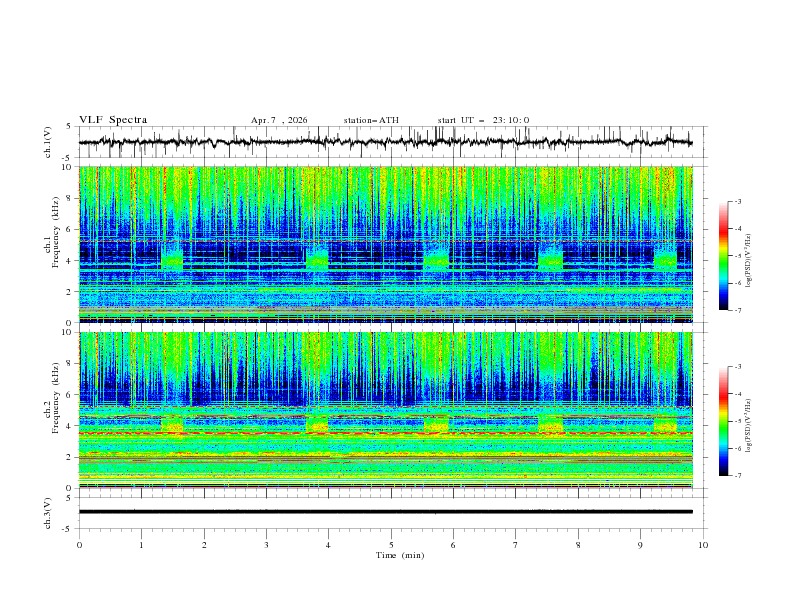Click the date text "Apr. 7, 2026"
The height and width of the screenshot is (612, 792).
pos(279,120)
